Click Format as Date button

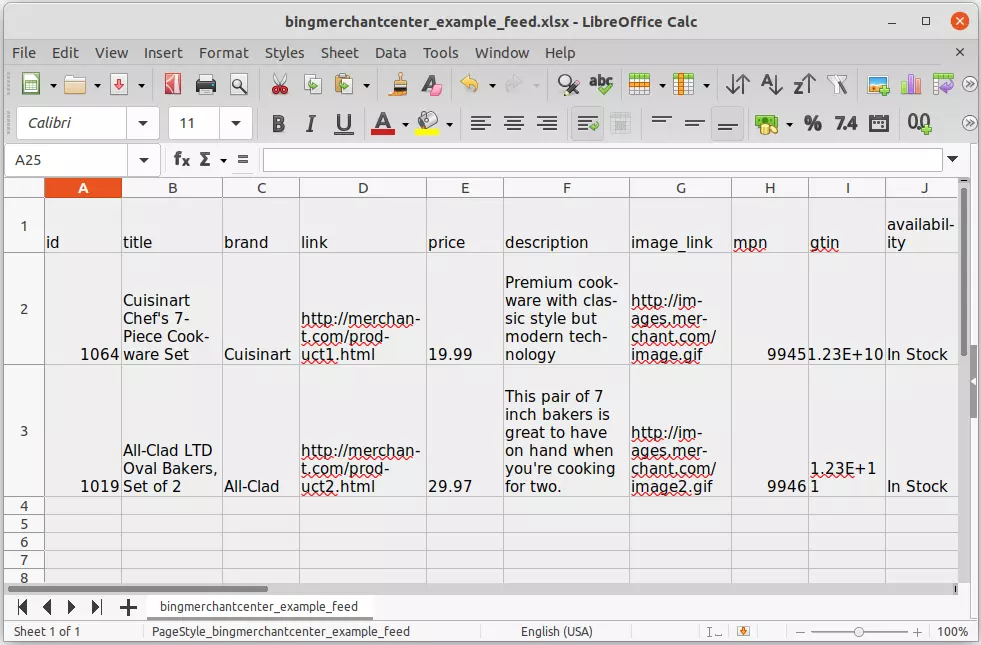coord(878,123)
